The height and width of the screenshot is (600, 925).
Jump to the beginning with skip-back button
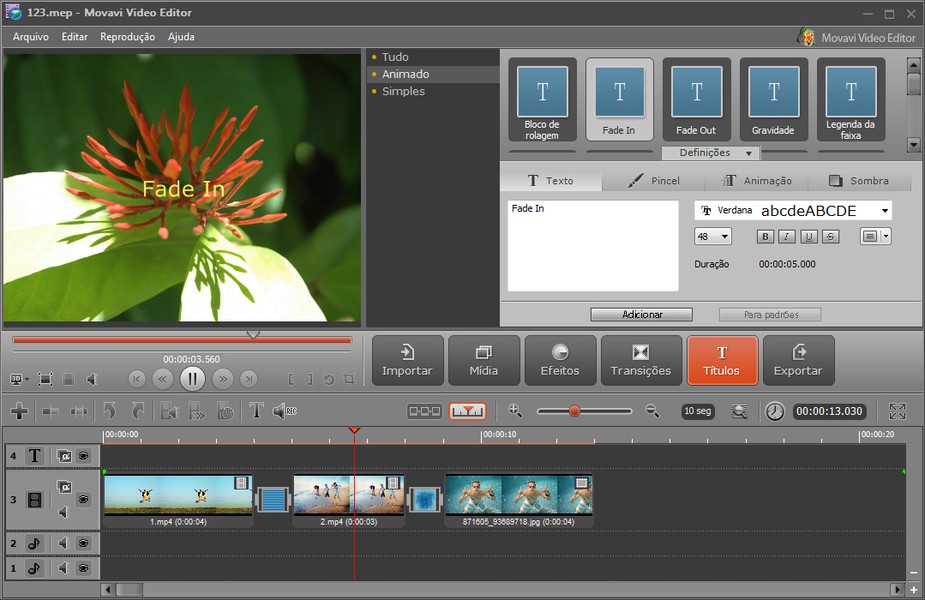pos(137,379)
